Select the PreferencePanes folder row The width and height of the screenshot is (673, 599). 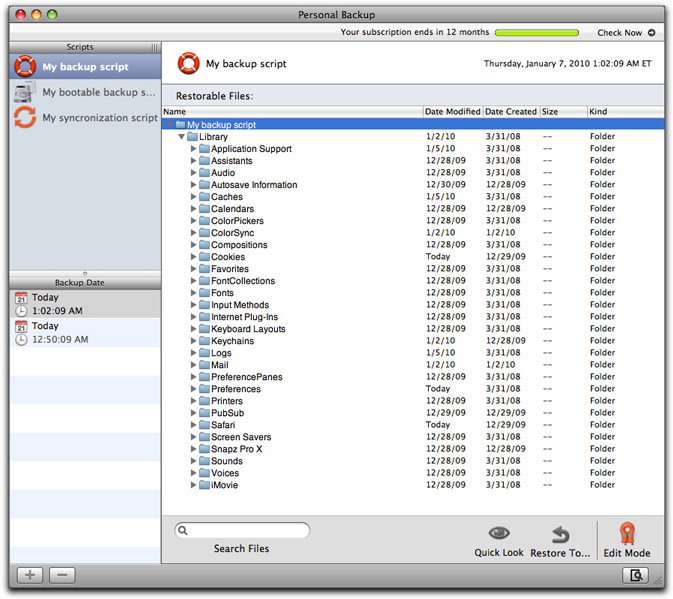pos(413,377)
